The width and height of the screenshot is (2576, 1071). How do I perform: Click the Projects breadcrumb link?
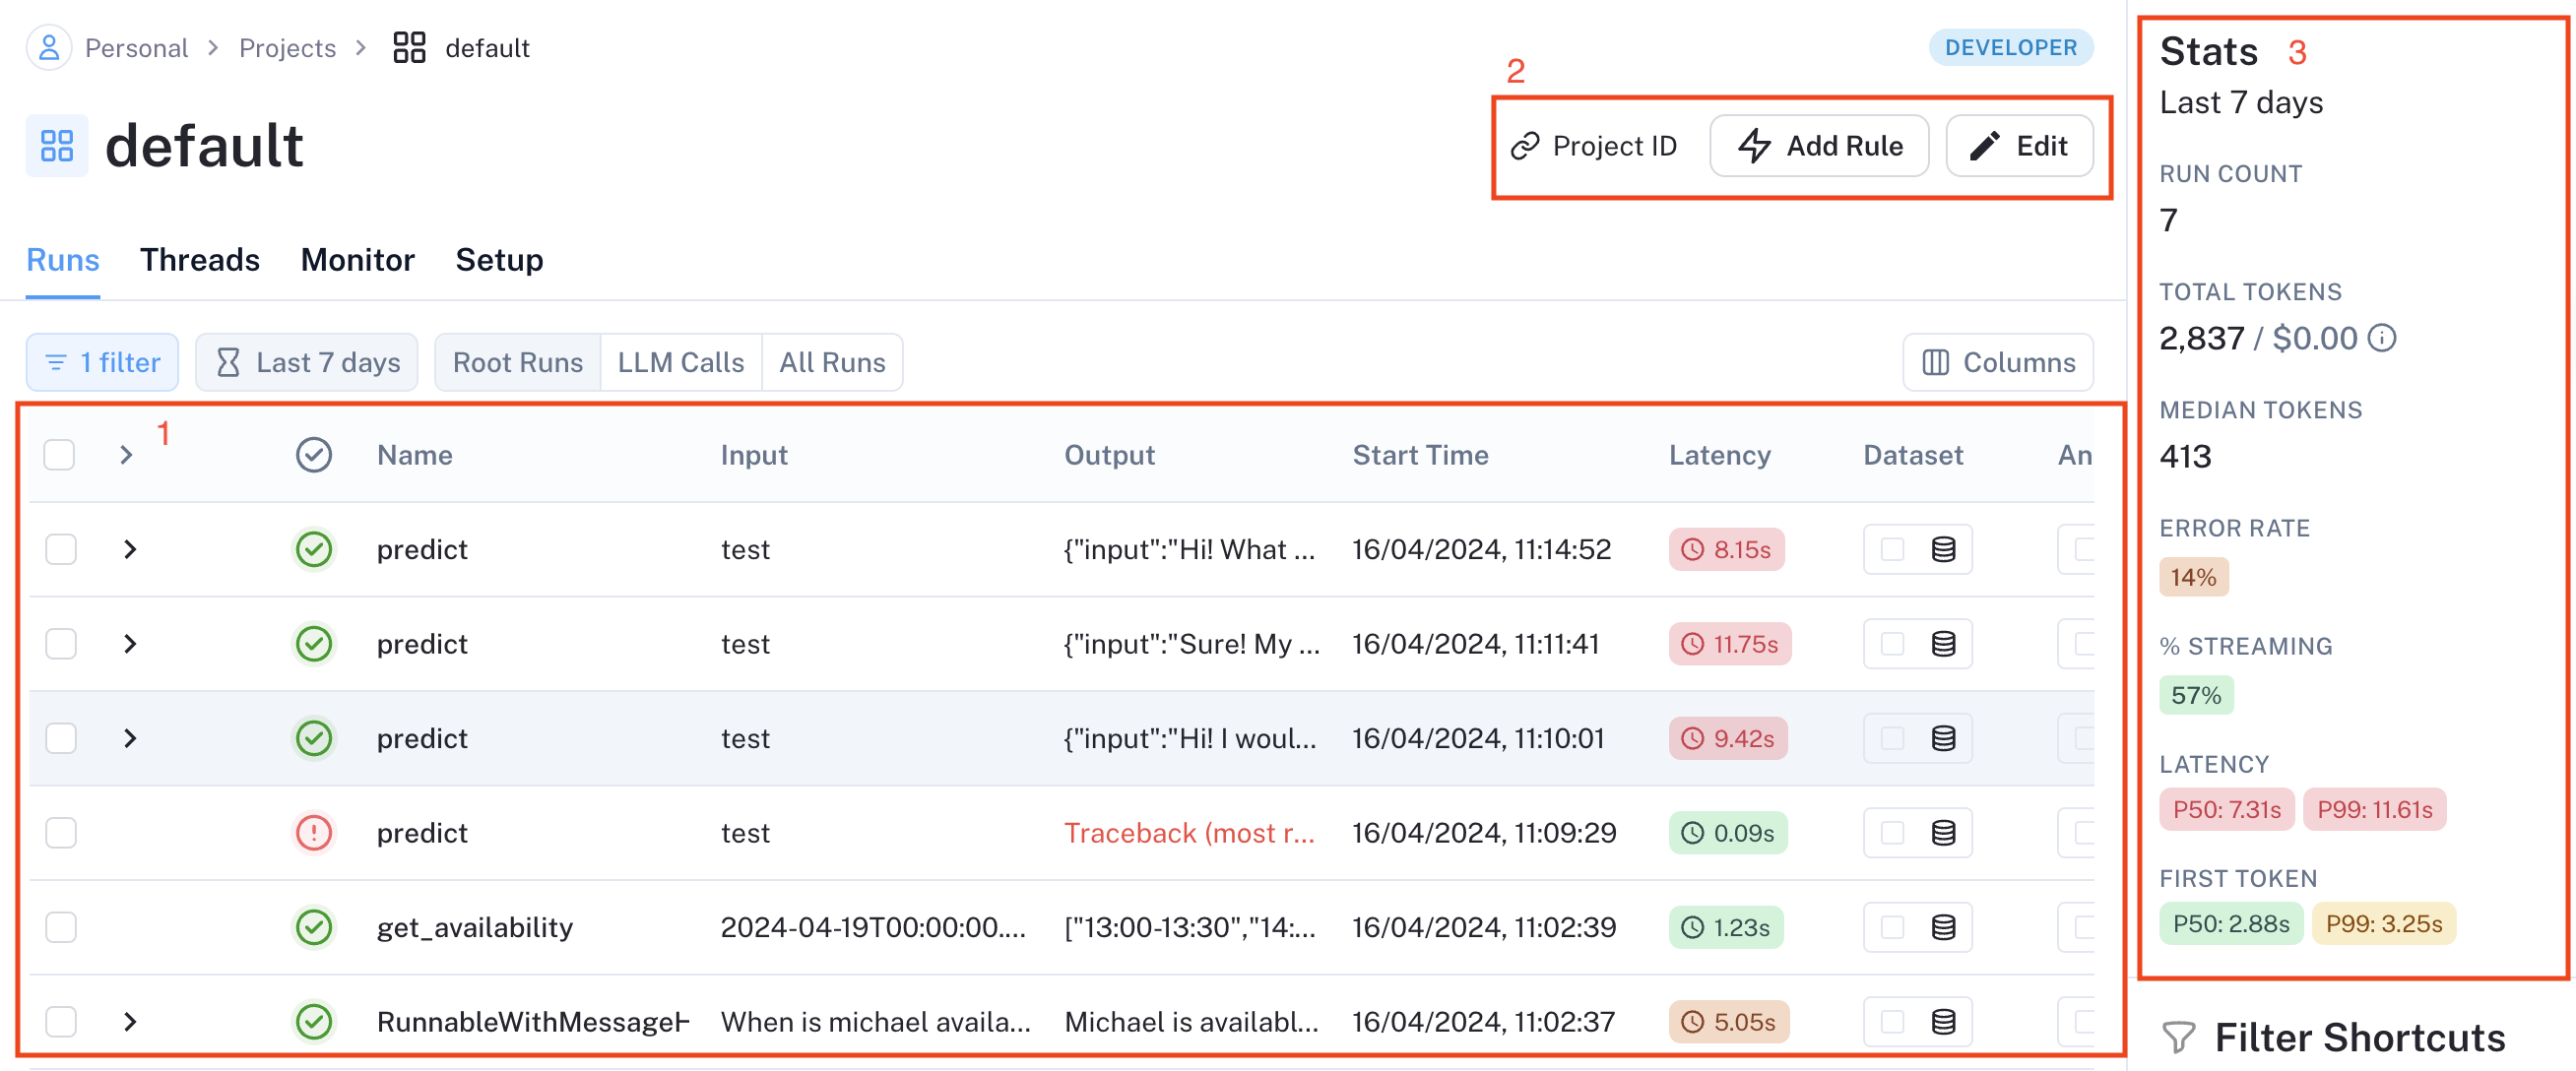click(287, 47)
